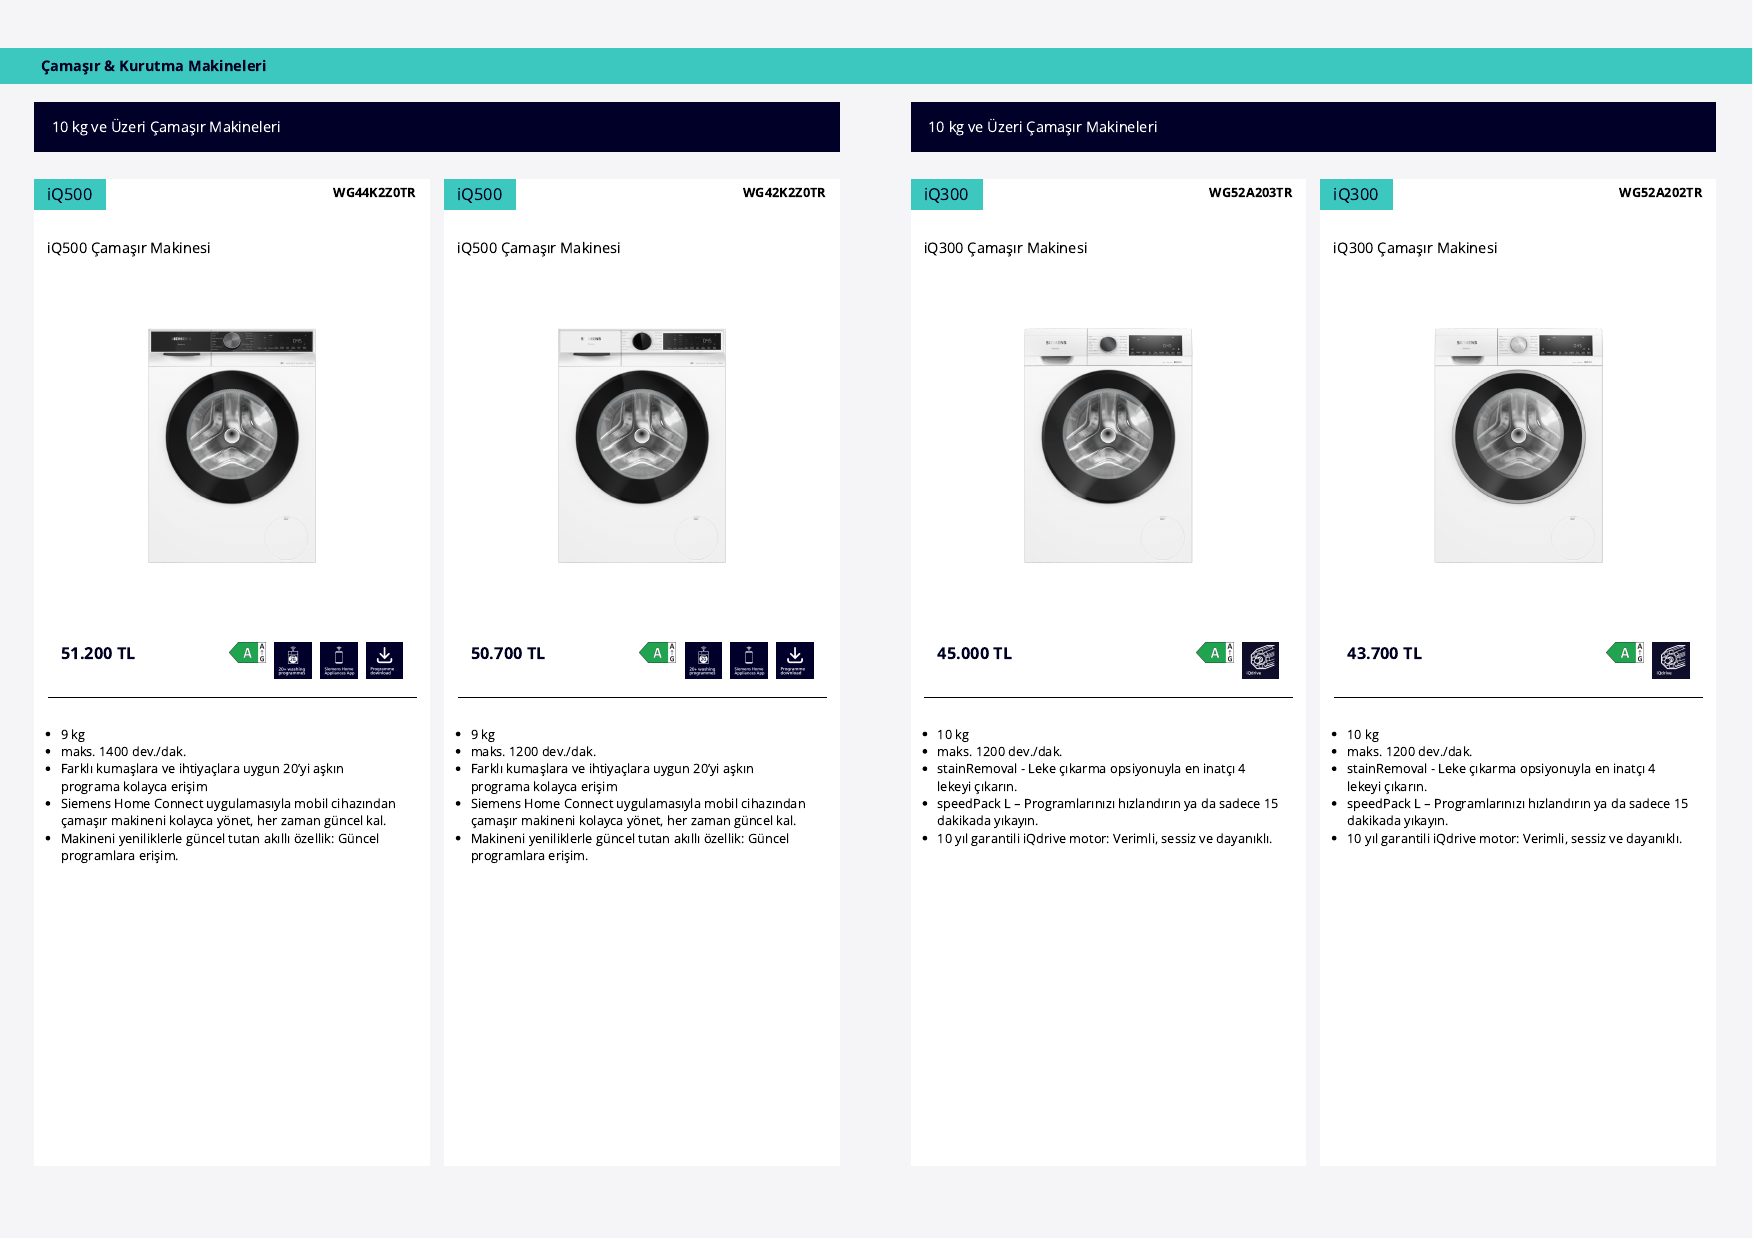Click the iQ300 badge next to WG52A203TR

tap(946, 194)
